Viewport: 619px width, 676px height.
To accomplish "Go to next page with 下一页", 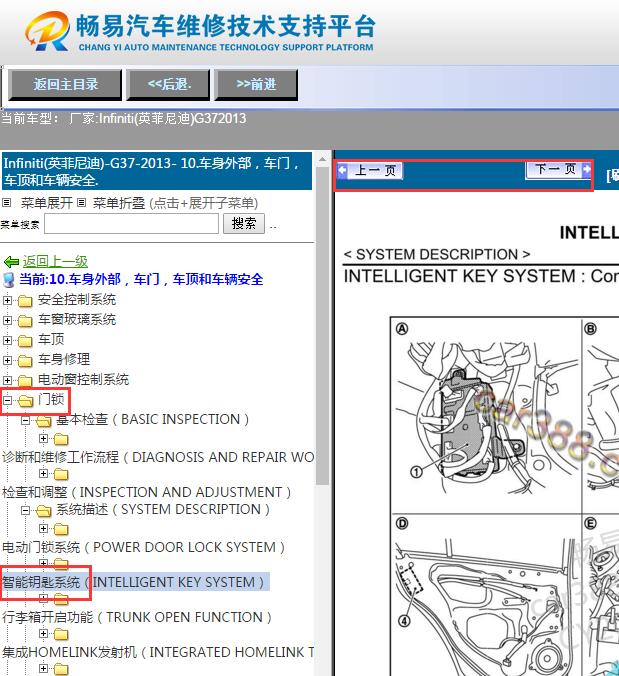I will point(558,169).
